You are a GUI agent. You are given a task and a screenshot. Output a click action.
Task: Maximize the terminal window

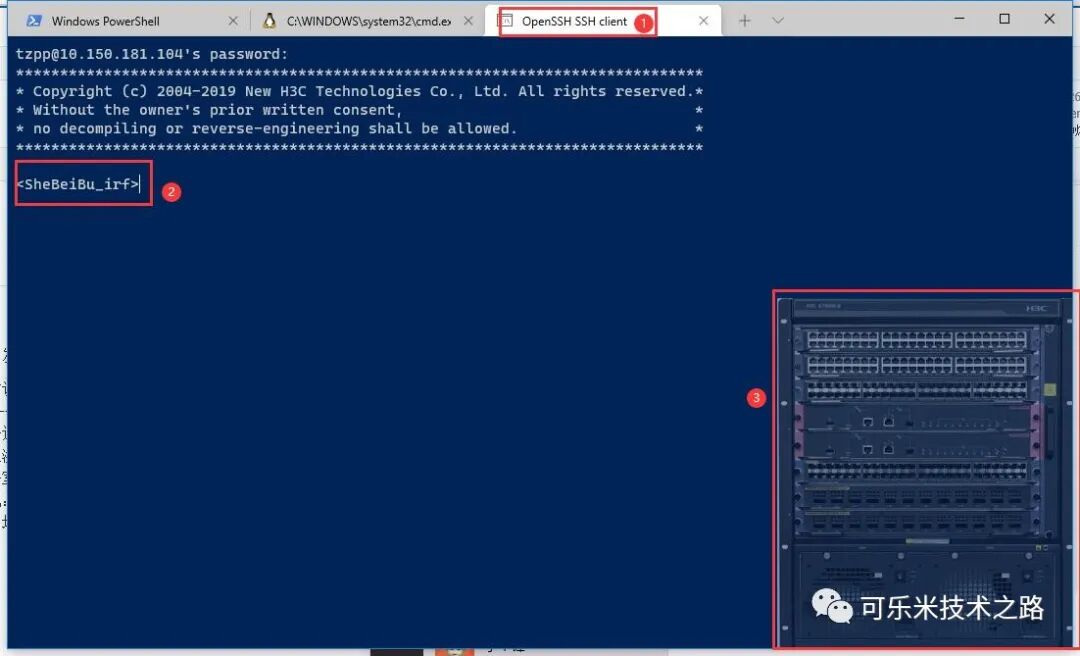[x=1004, y=19]
